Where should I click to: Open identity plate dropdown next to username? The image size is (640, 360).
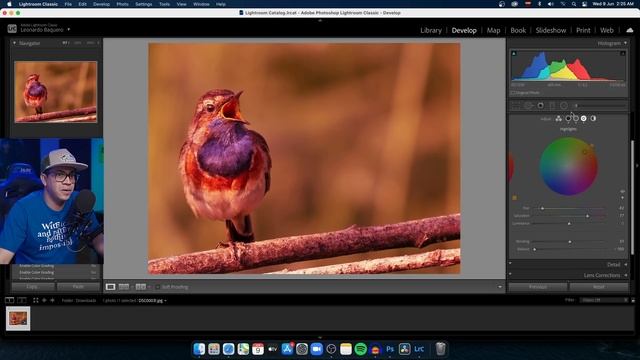tap(69, 29)
